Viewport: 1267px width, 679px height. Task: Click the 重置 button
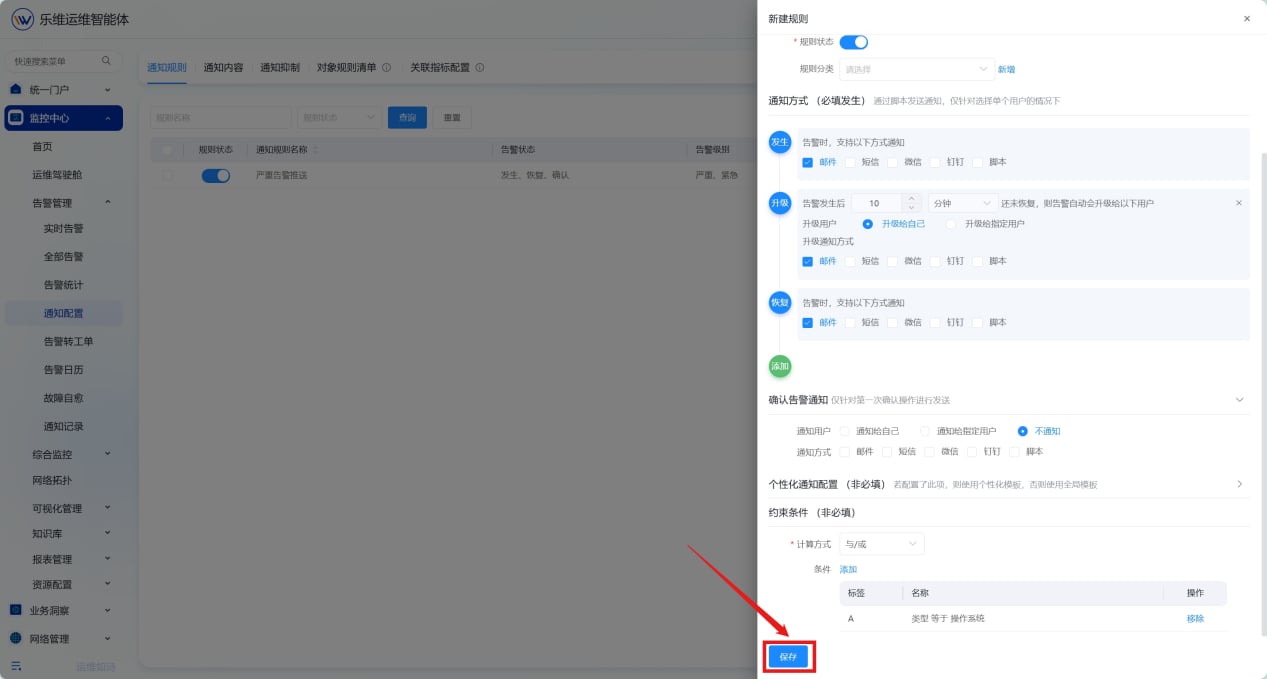[x=452, y=118]
